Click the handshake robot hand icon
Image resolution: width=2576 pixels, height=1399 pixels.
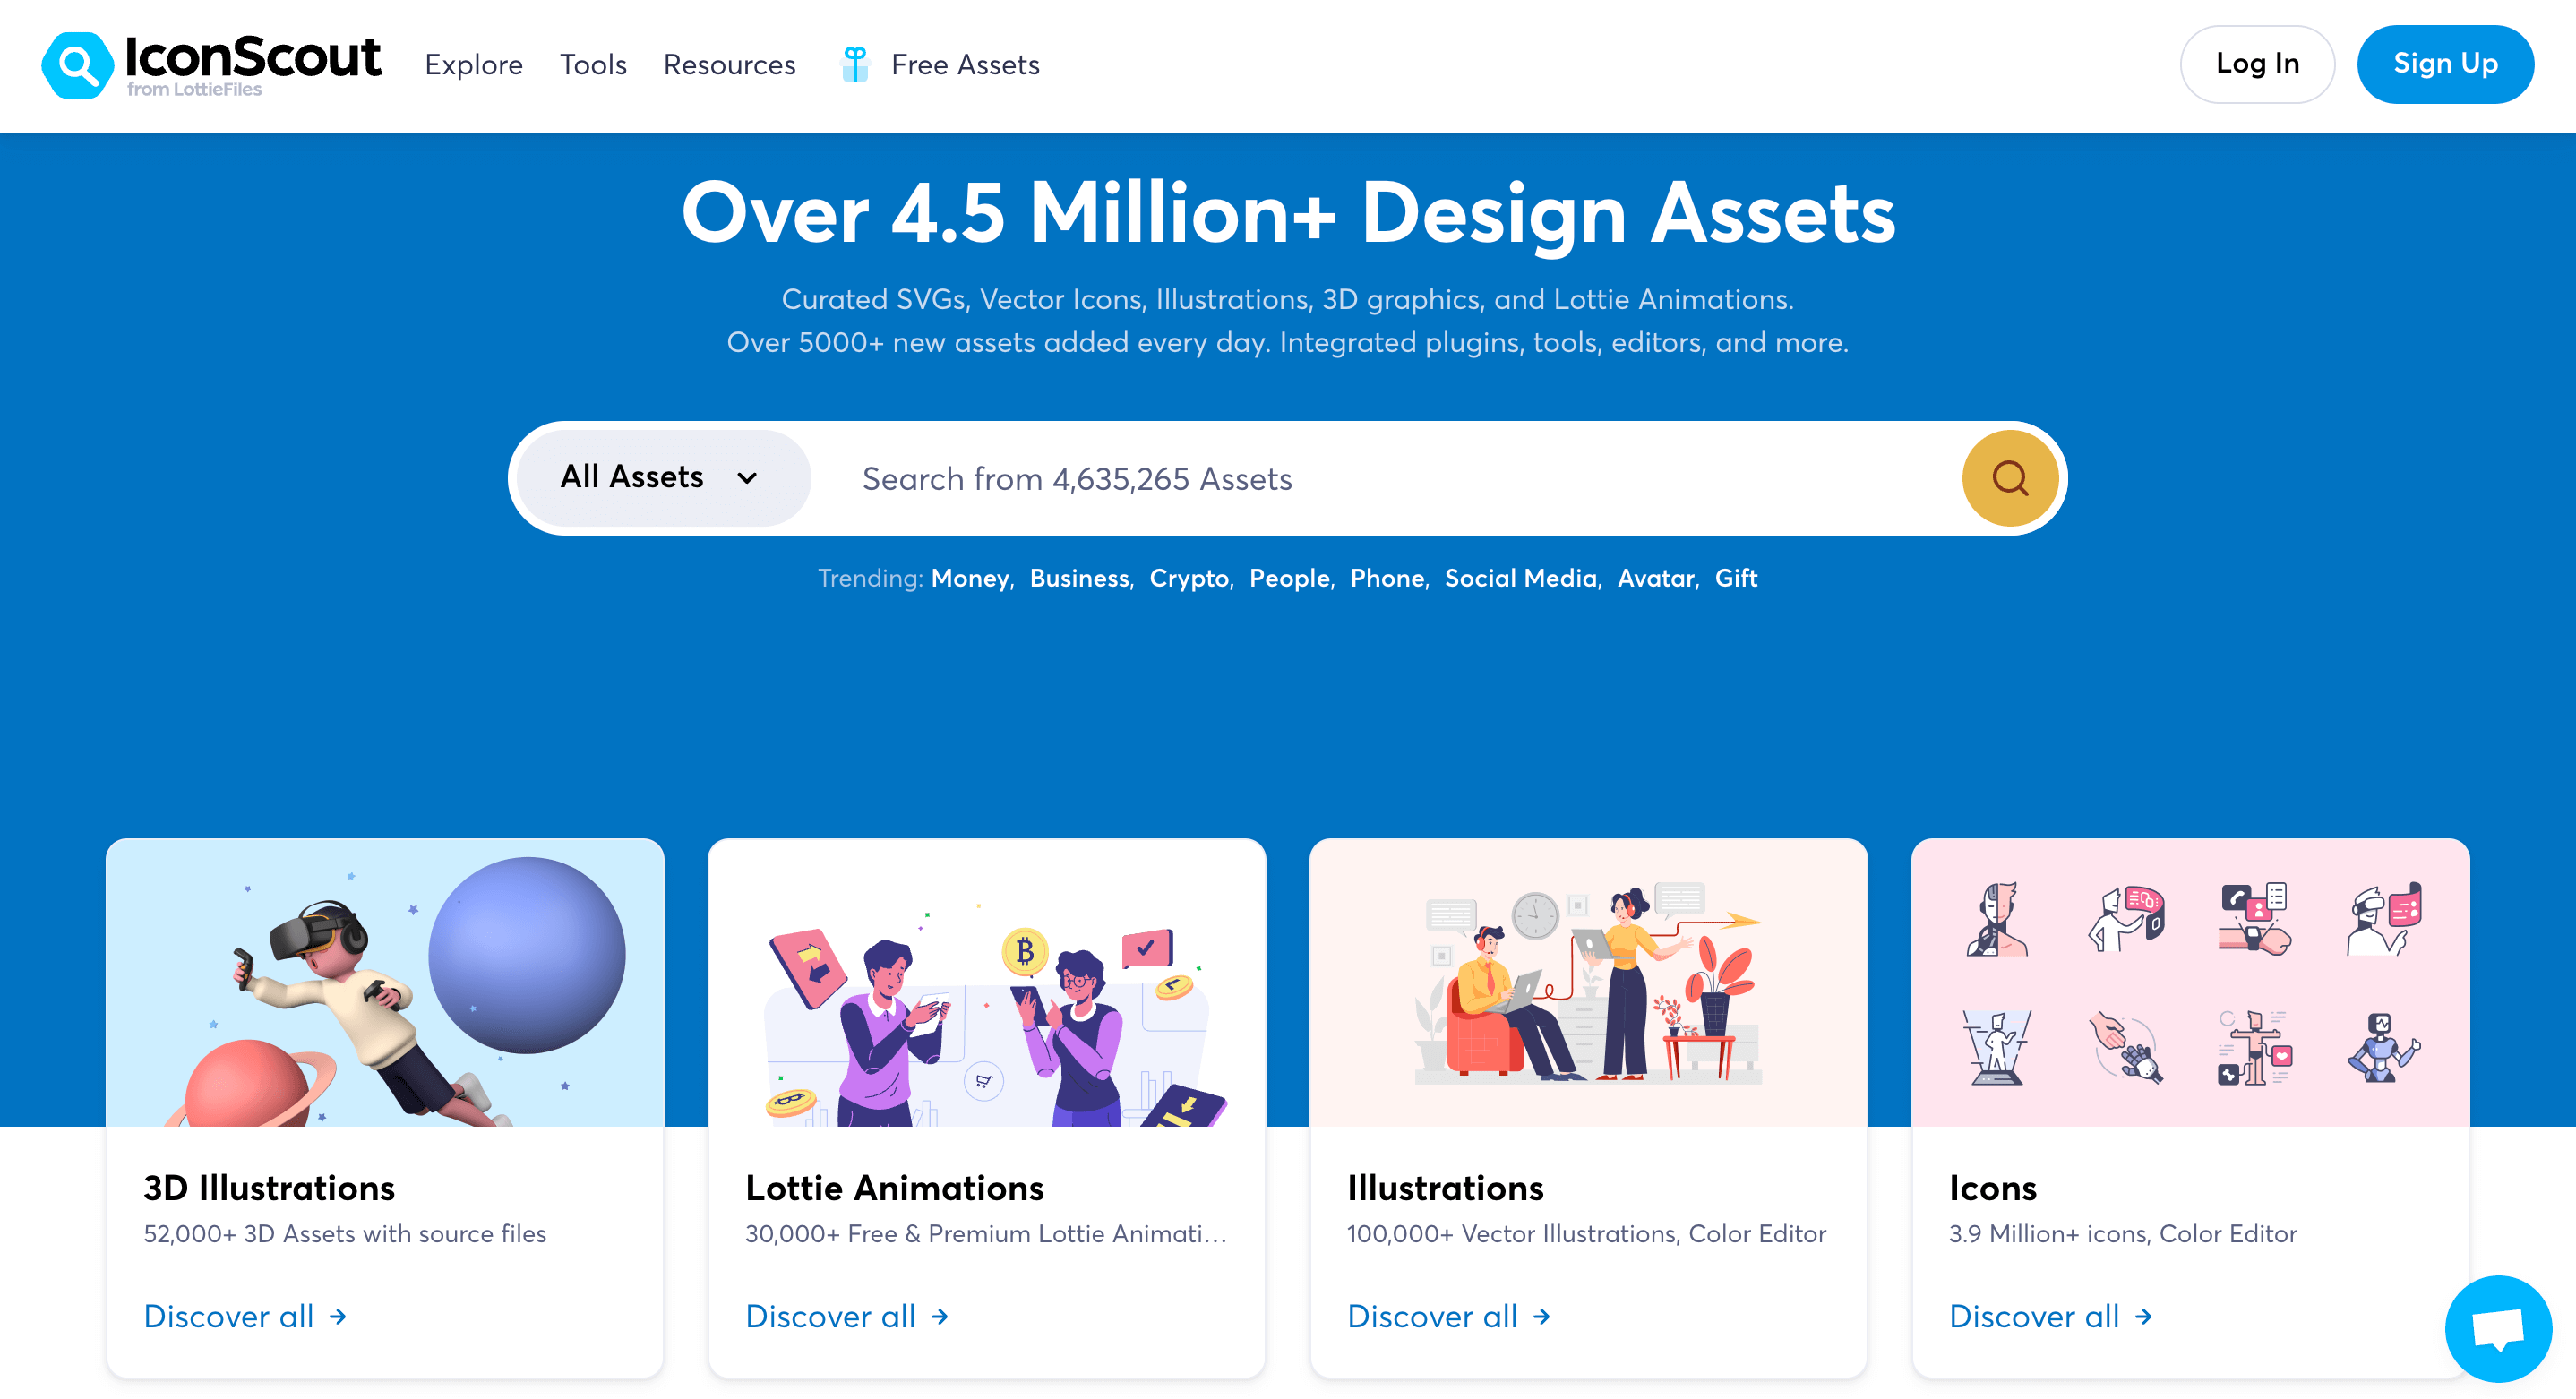tap(2125, 1048)
